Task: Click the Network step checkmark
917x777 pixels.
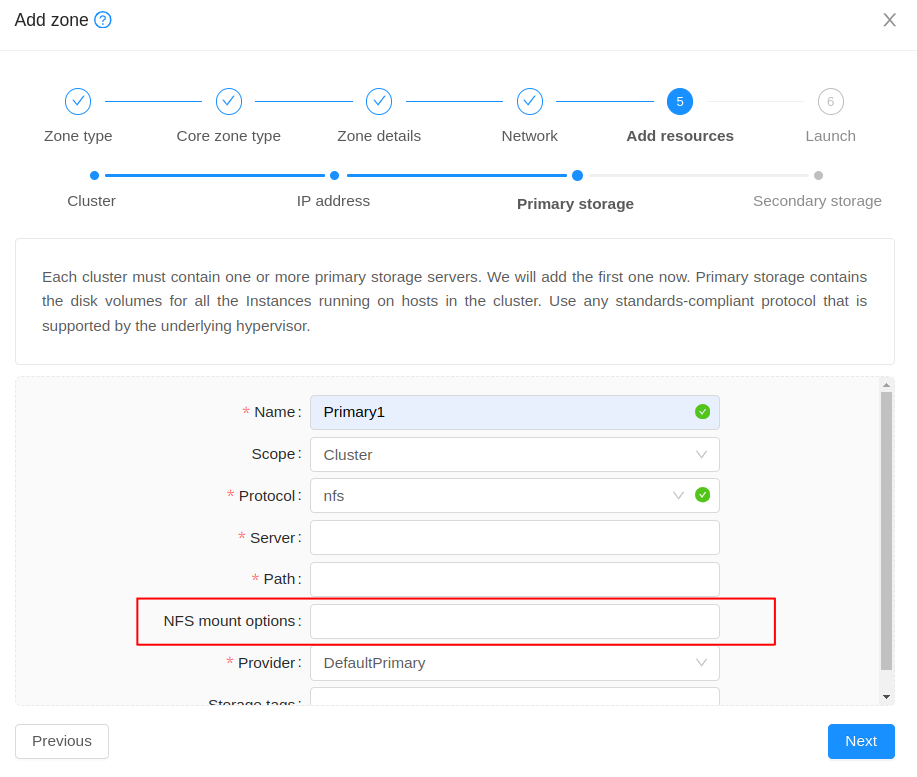Action: [x=529, y=101]
